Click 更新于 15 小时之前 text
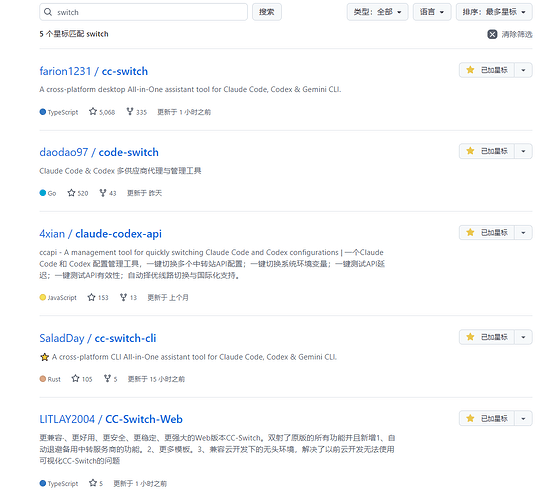This screenshot has width=558, height=499. coord(157,379)
